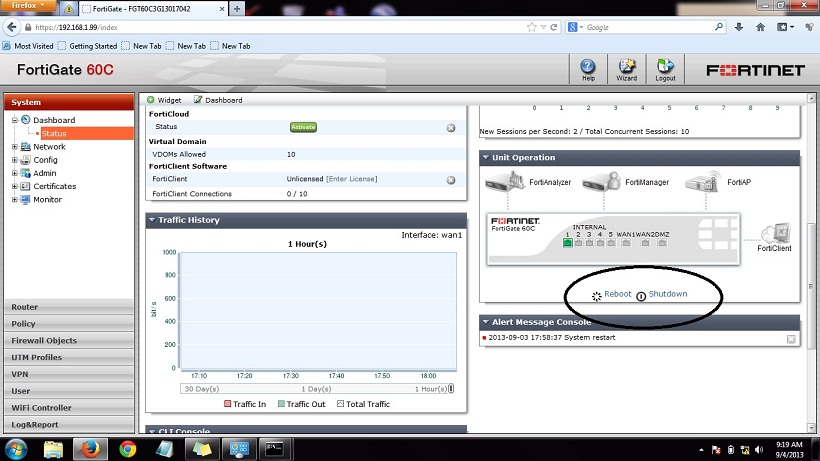Open the Network tree item
Image resolution: width=820 pixels, height=461 pixels.
[49, 147]
